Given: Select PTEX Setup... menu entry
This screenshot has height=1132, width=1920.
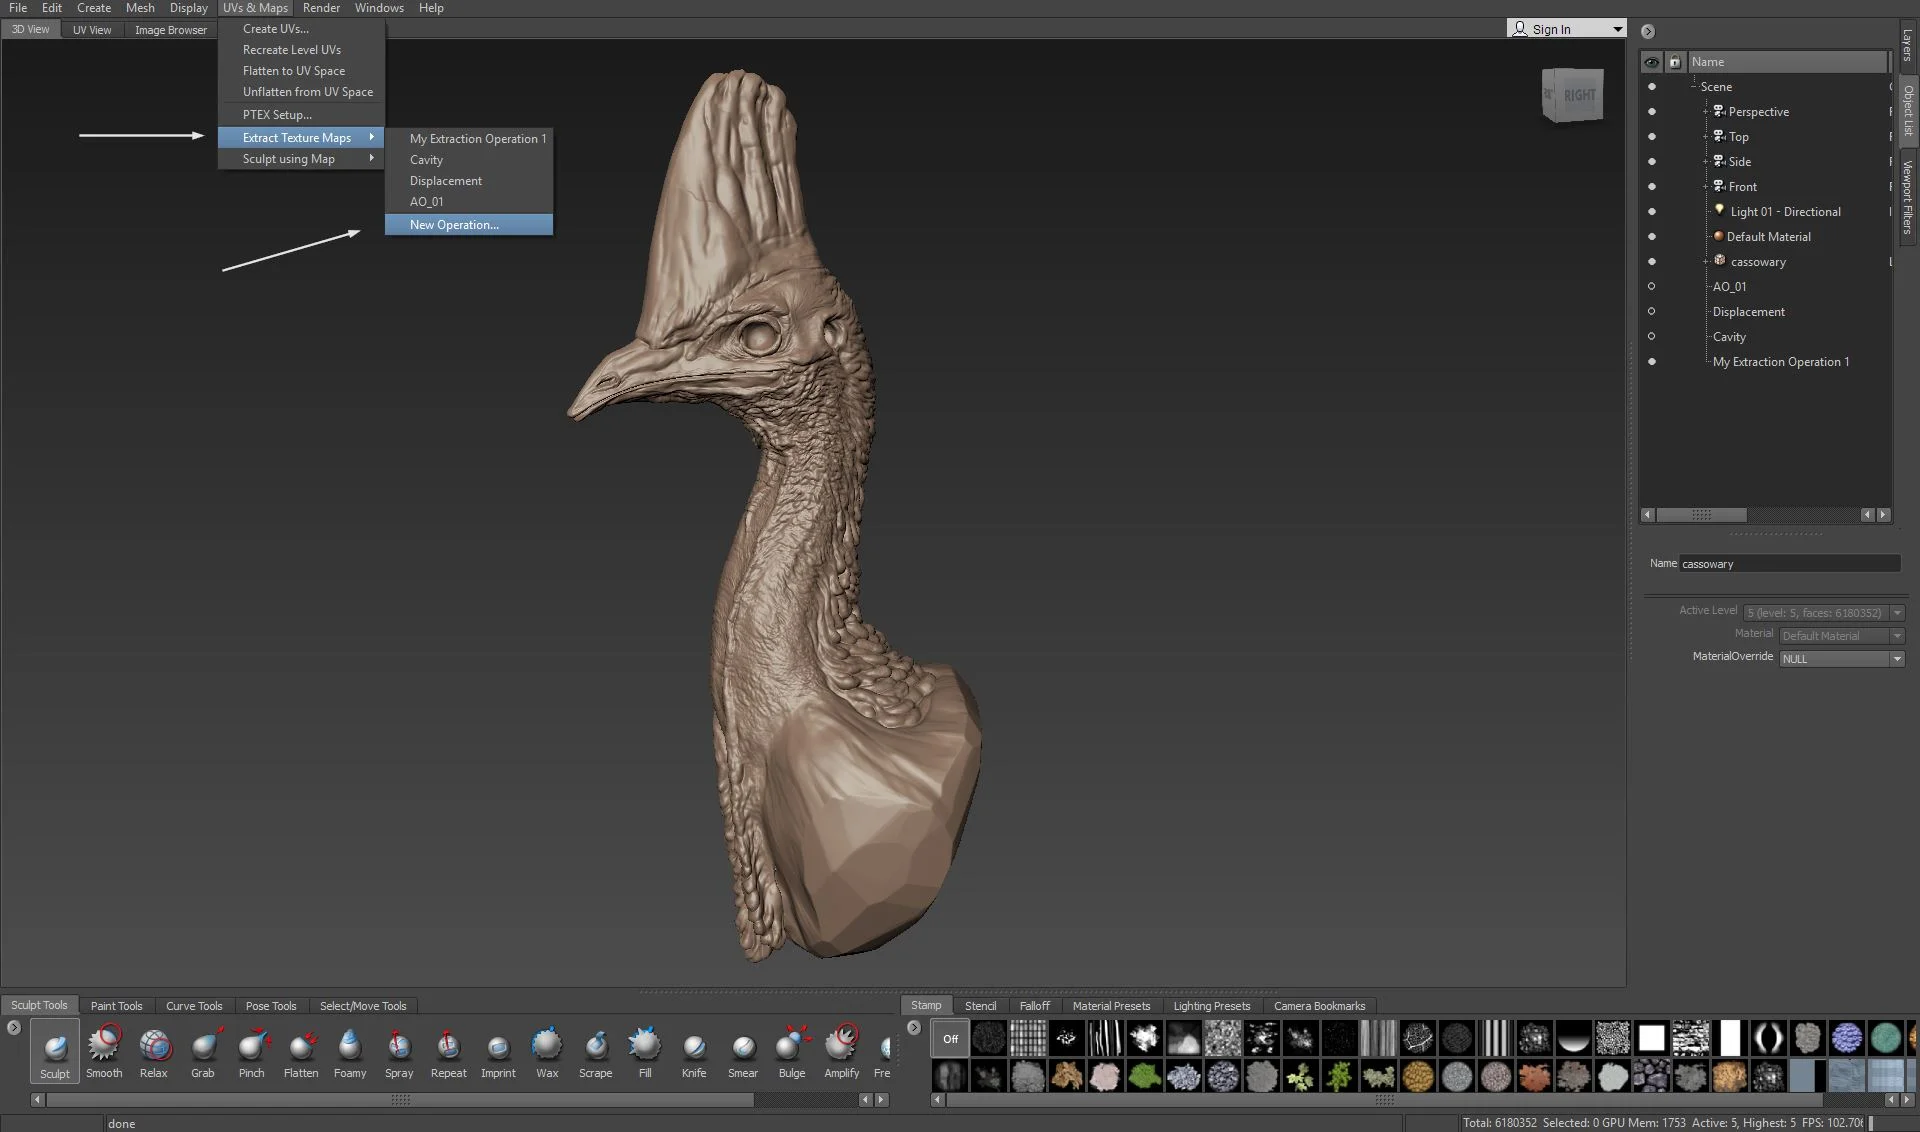Looking at the screenshot, I should (277, 115).
